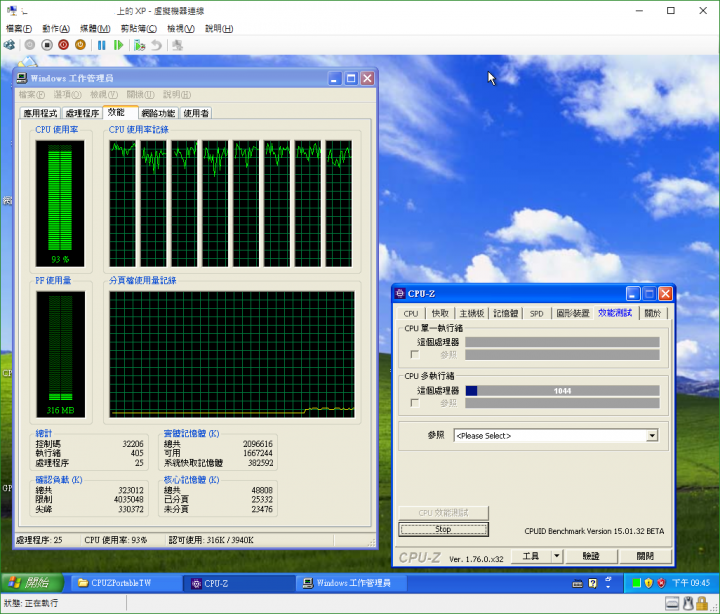The image size is (720, 614).
Task: Click the 工具 button in CPU-Z
Action: [531, 556]
